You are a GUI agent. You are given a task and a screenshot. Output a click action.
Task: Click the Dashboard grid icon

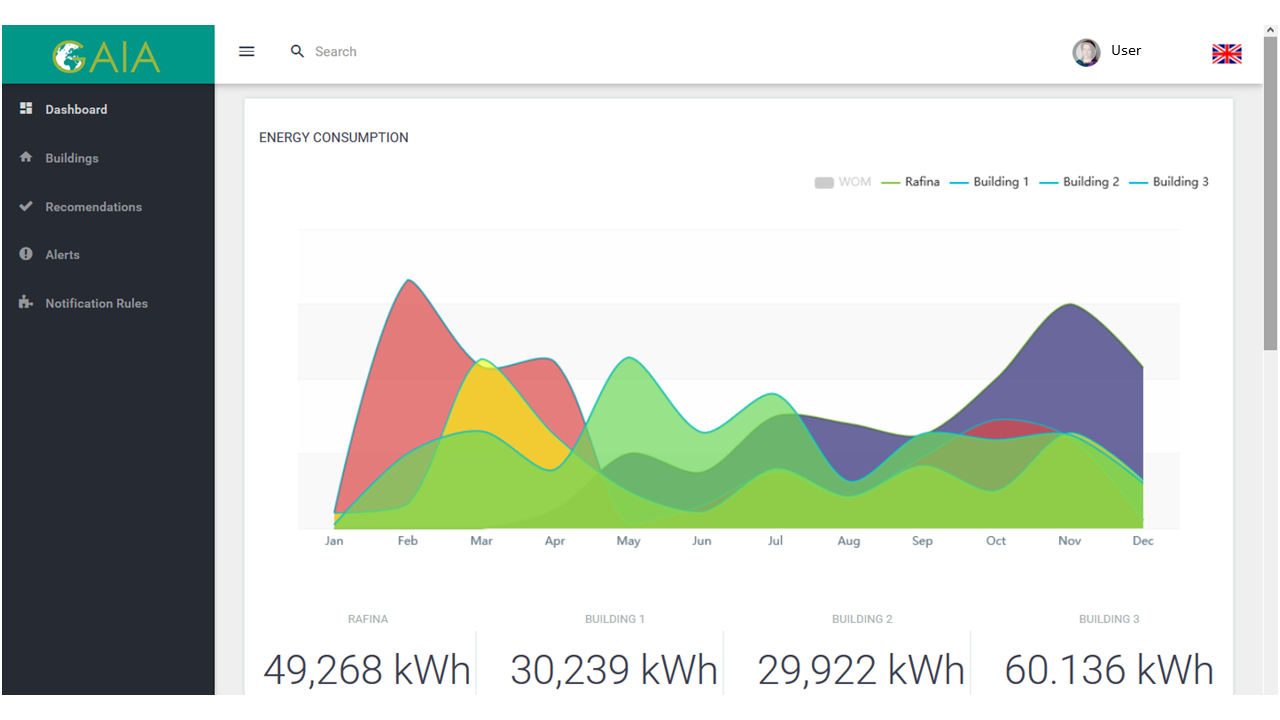(x=26, y=108)
